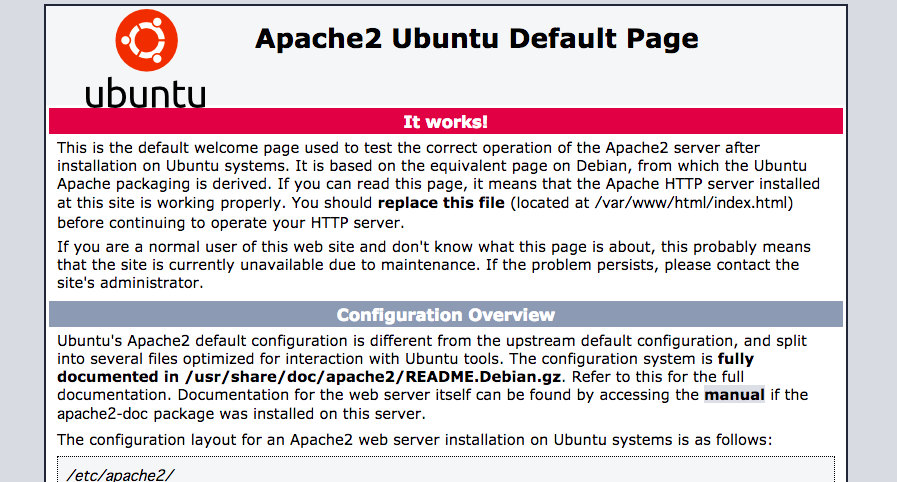Viewport: 897px width, 482px height.
Task: Click the /usr/share/doc/apache2/README.Debian.gz text
Action: (x=372, y=377)
